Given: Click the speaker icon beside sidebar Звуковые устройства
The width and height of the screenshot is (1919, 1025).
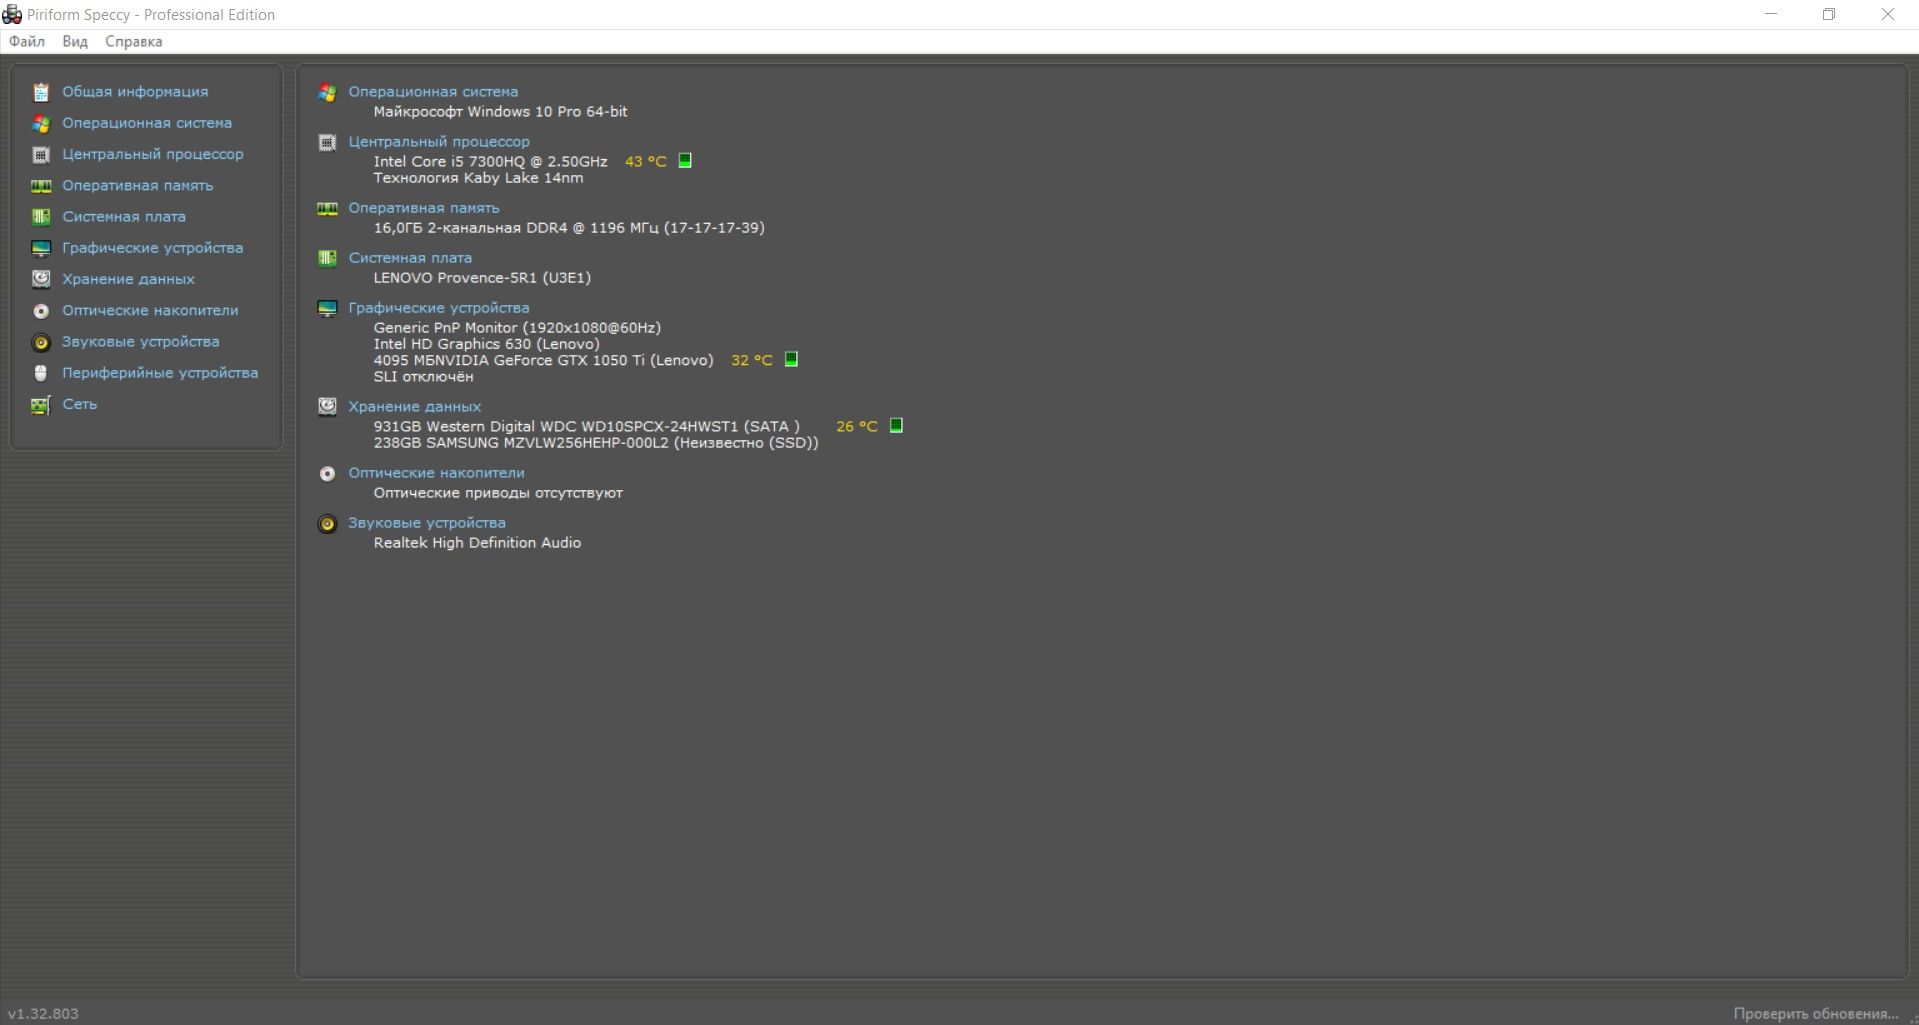Looking at the screenshot, I should click(41, 342).
